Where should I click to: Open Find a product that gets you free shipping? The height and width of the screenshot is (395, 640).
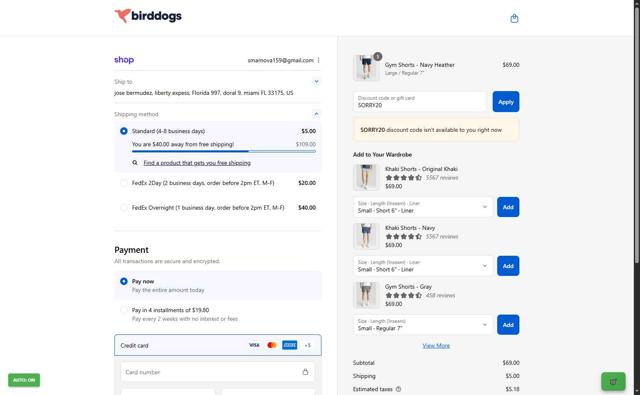pyautogui.click(x=197, y=163)
